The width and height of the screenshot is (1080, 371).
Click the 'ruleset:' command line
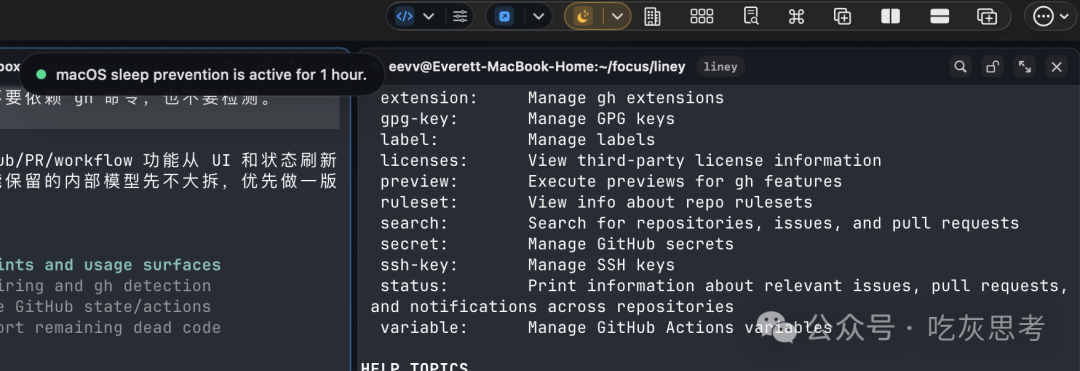596,202
